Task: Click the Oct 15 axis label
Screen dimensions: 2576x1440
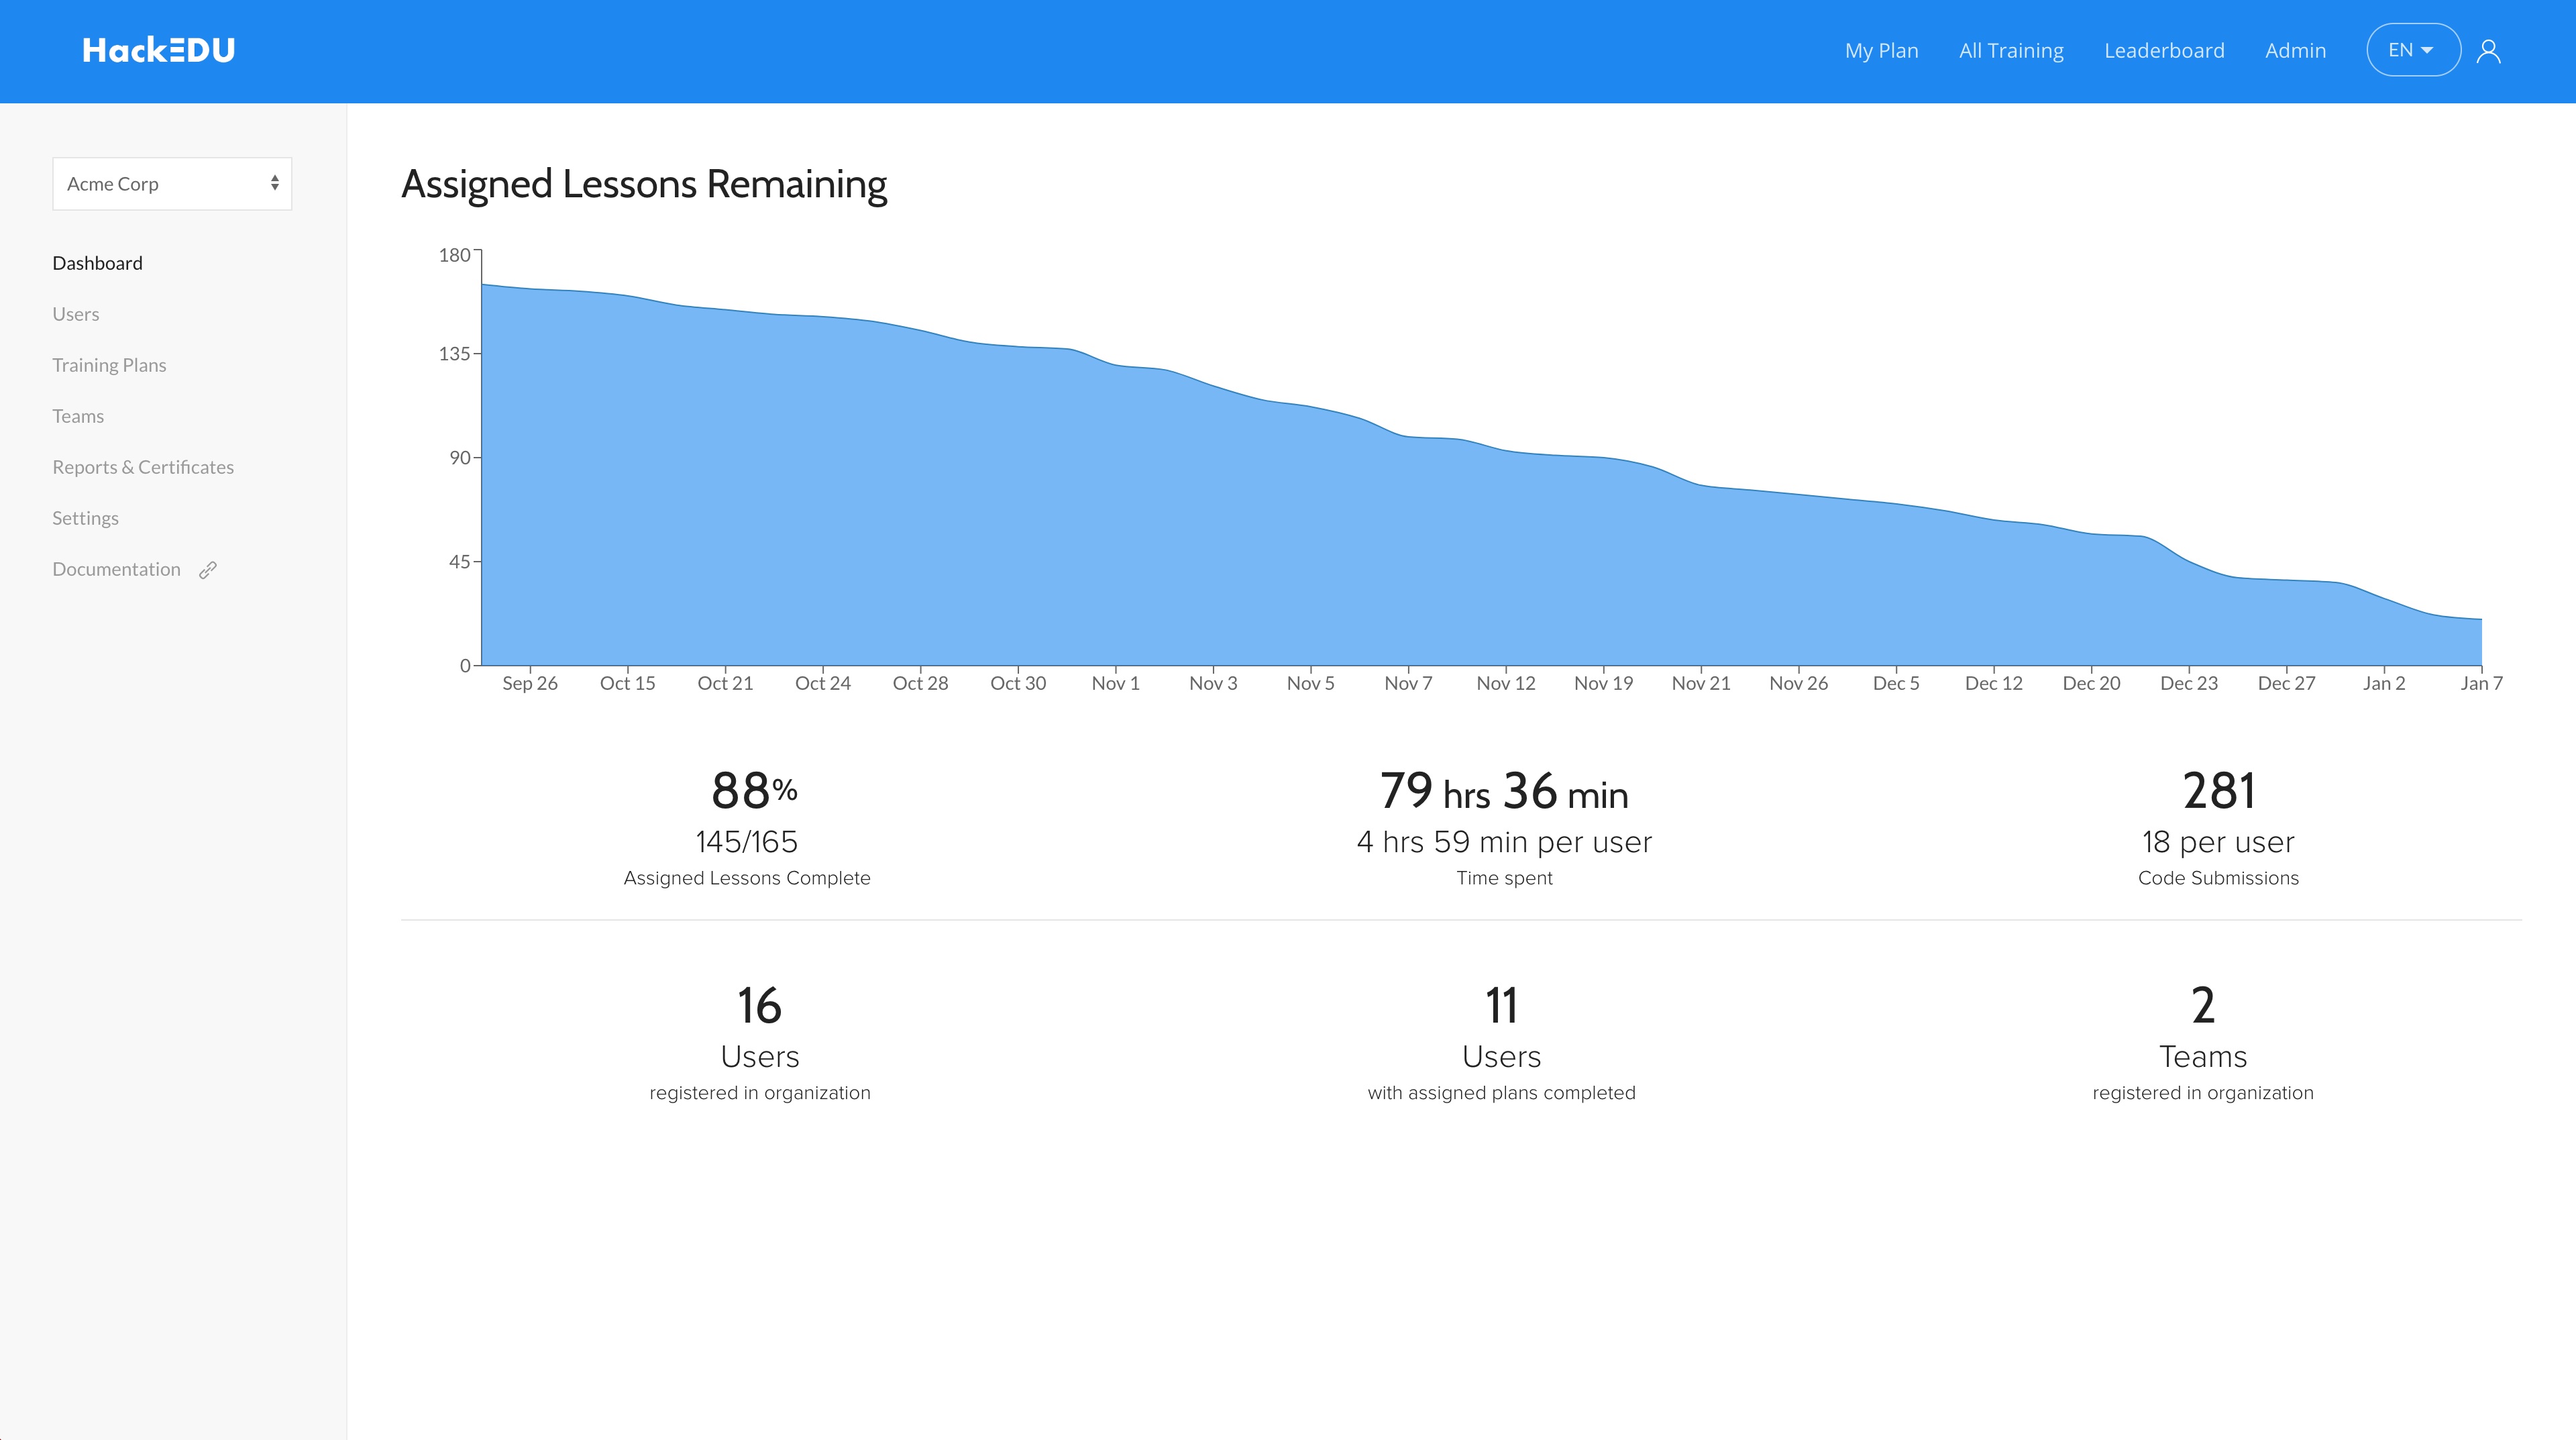Action: tap(627, 683)
